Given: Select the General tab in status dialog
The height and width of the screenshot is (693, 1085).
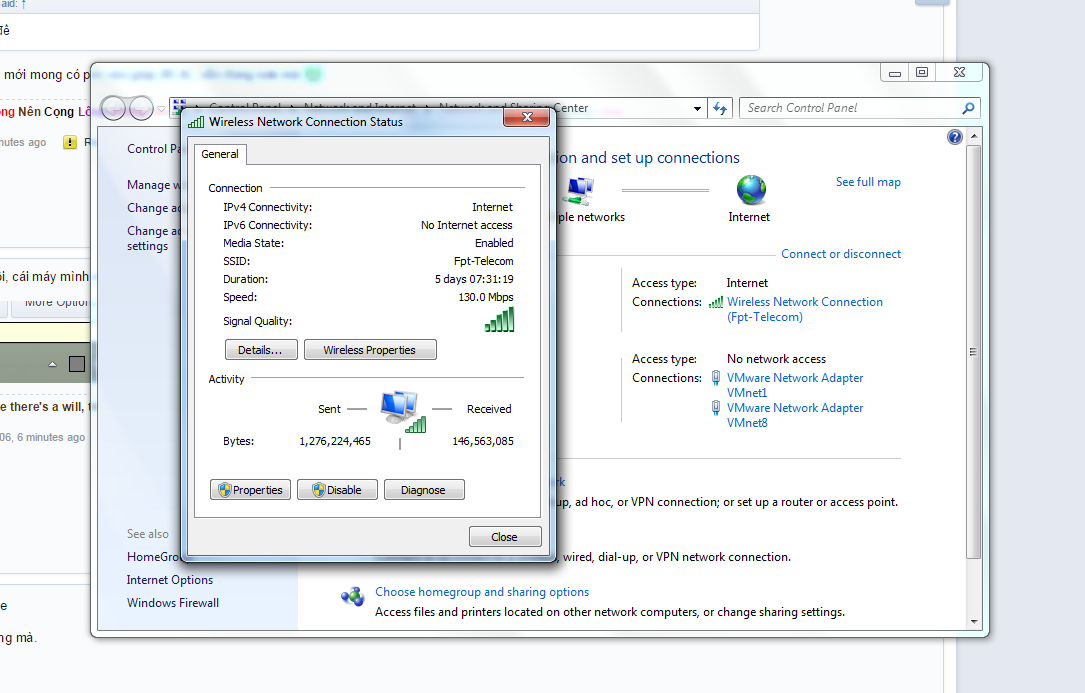Looking at the screenshot, I should (x=220, y=154).
